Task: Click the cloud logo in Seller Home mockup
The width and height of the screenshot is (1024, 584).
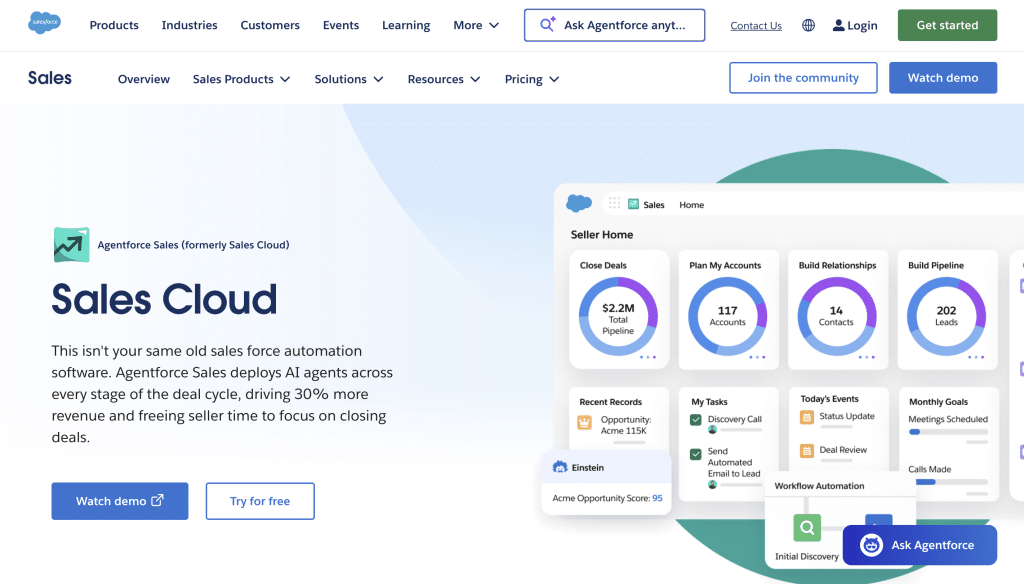Action: click(579, 203)
